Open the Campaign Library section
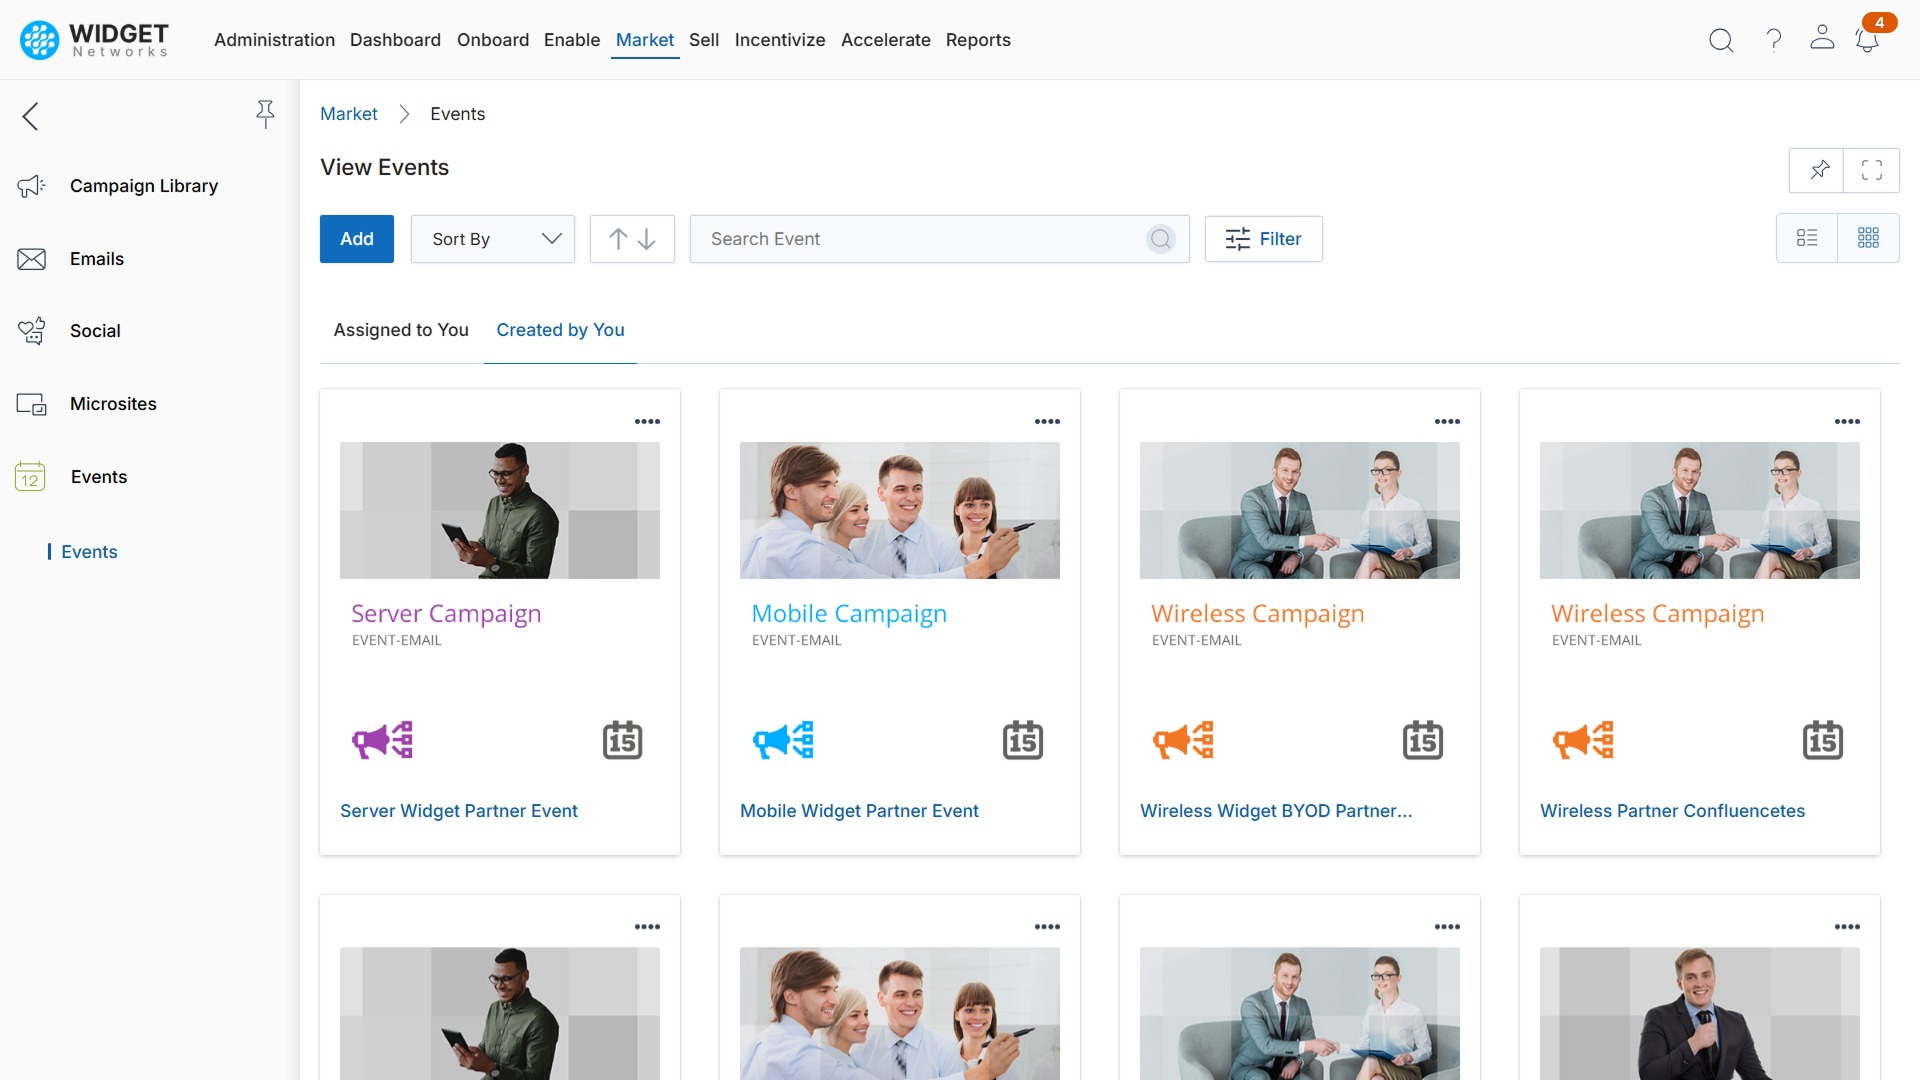 [x=144, y=186]
